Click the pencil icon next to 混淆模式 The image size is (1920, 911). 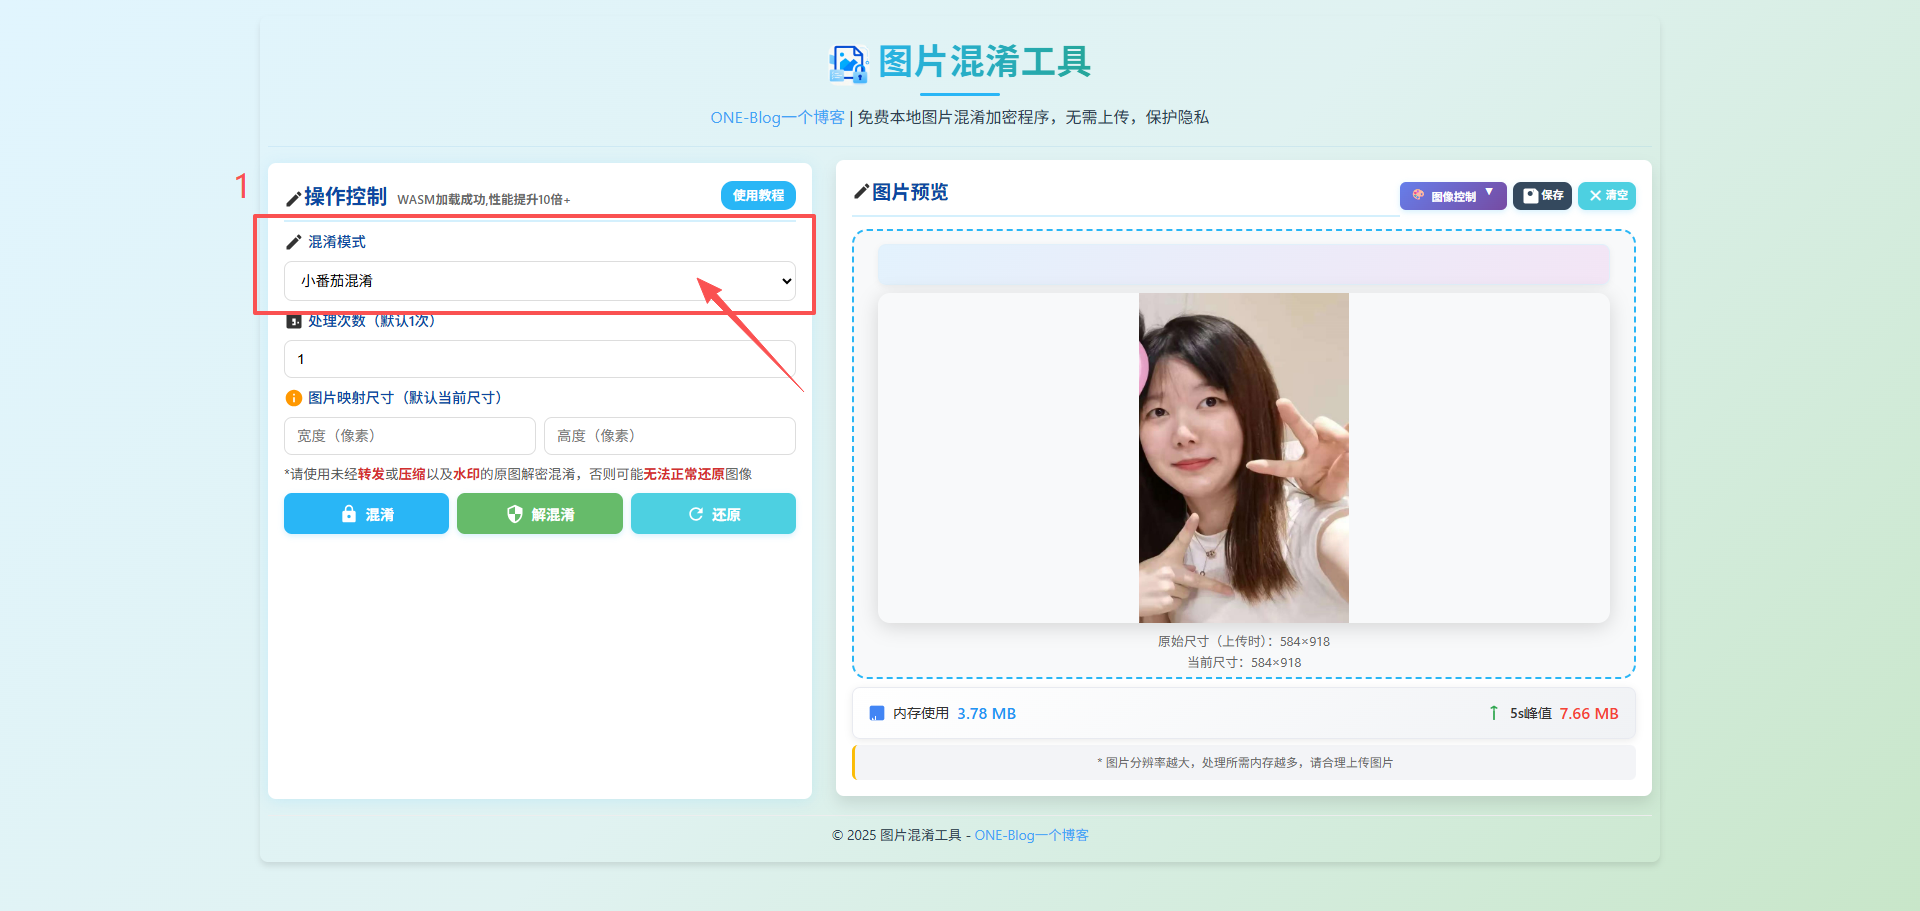point(293,242)
